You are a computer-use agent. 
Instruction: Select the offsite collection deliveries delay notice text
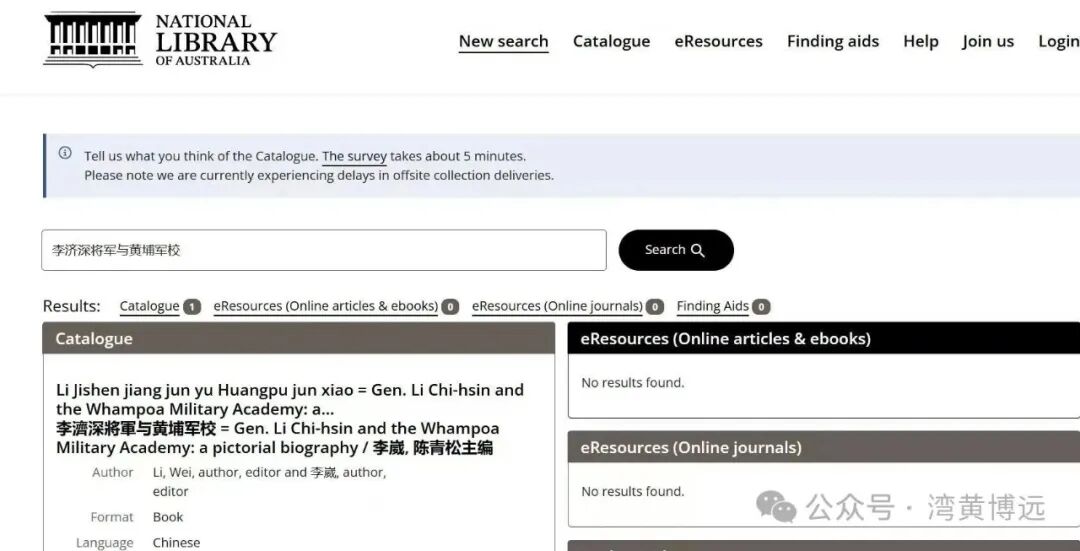point(319,176)
